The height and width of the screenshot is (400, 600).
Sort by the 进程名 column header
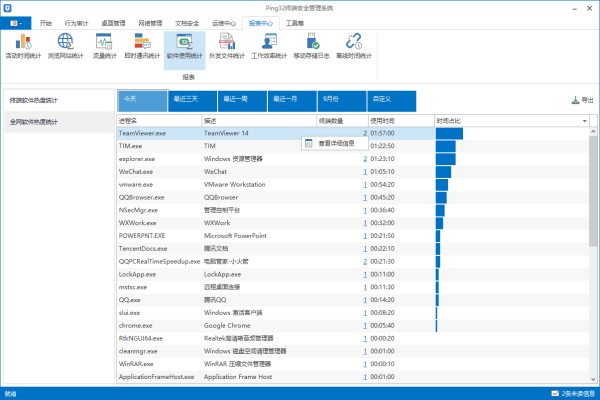coord(159,121)
